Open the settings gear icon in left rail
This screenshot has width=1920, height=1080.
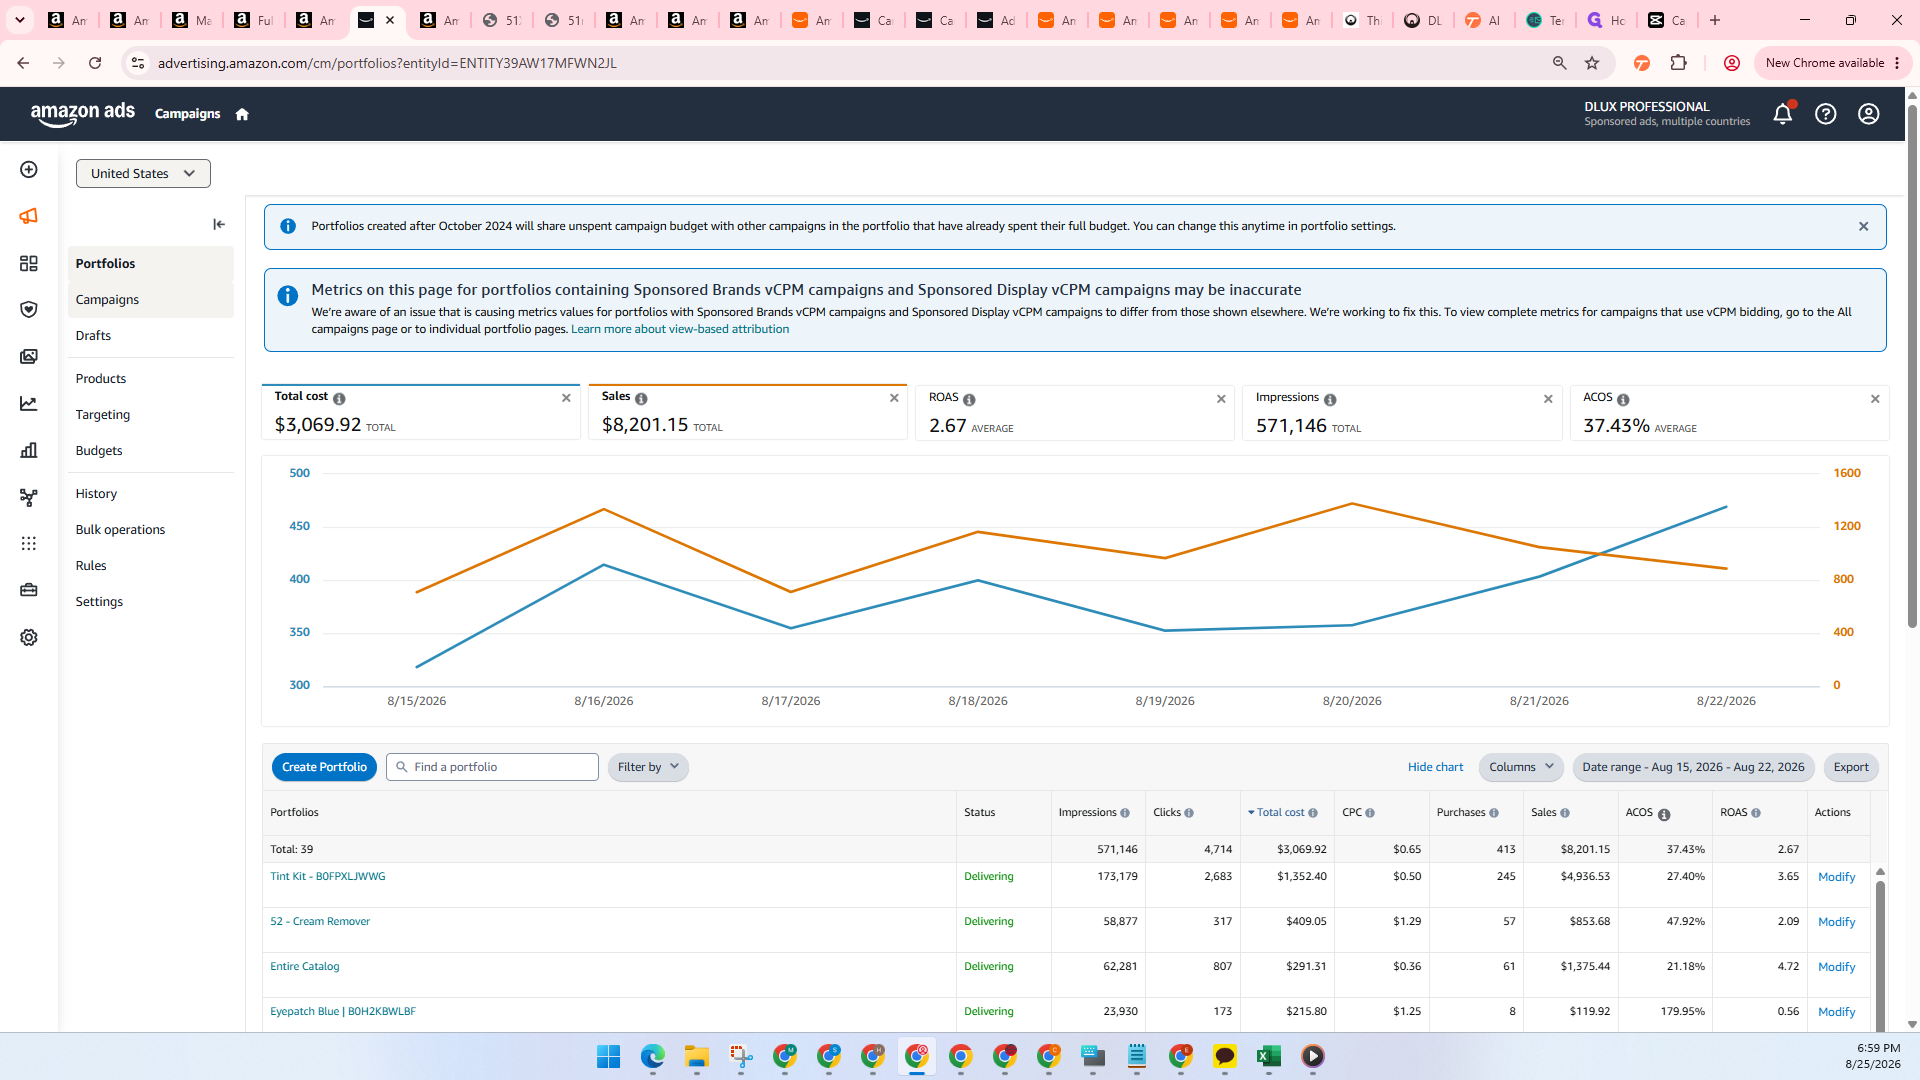coord(29,637)
